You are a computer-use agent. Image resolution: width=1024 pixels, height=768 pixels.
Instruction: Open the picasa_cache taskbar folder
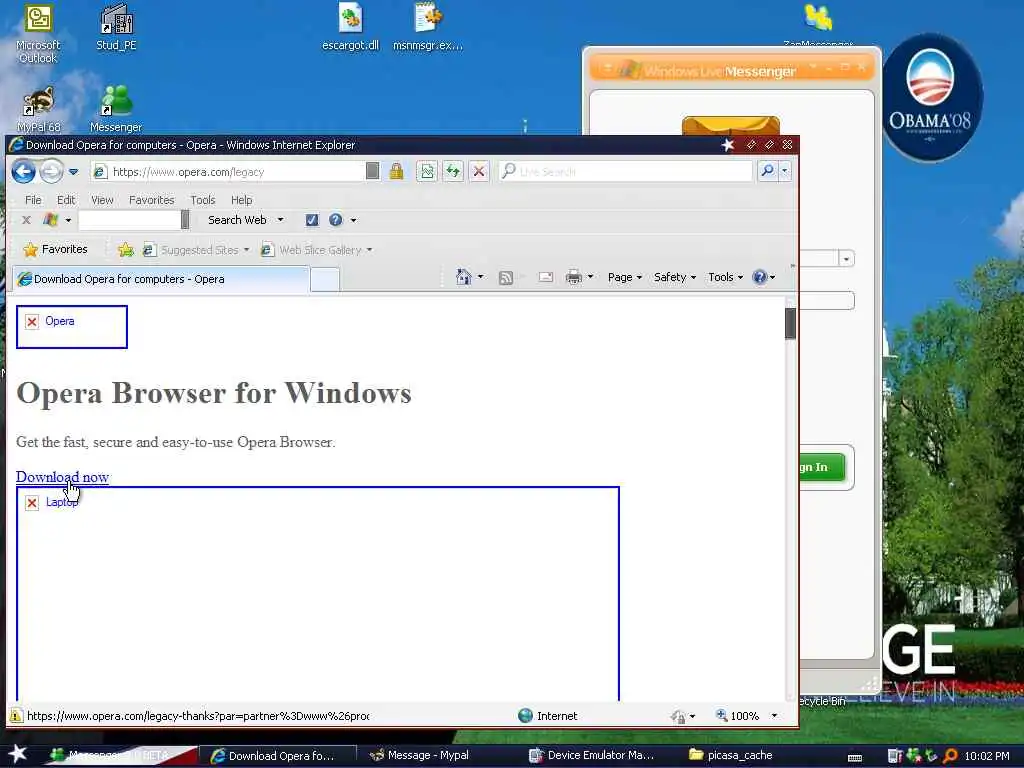[731, 755]
